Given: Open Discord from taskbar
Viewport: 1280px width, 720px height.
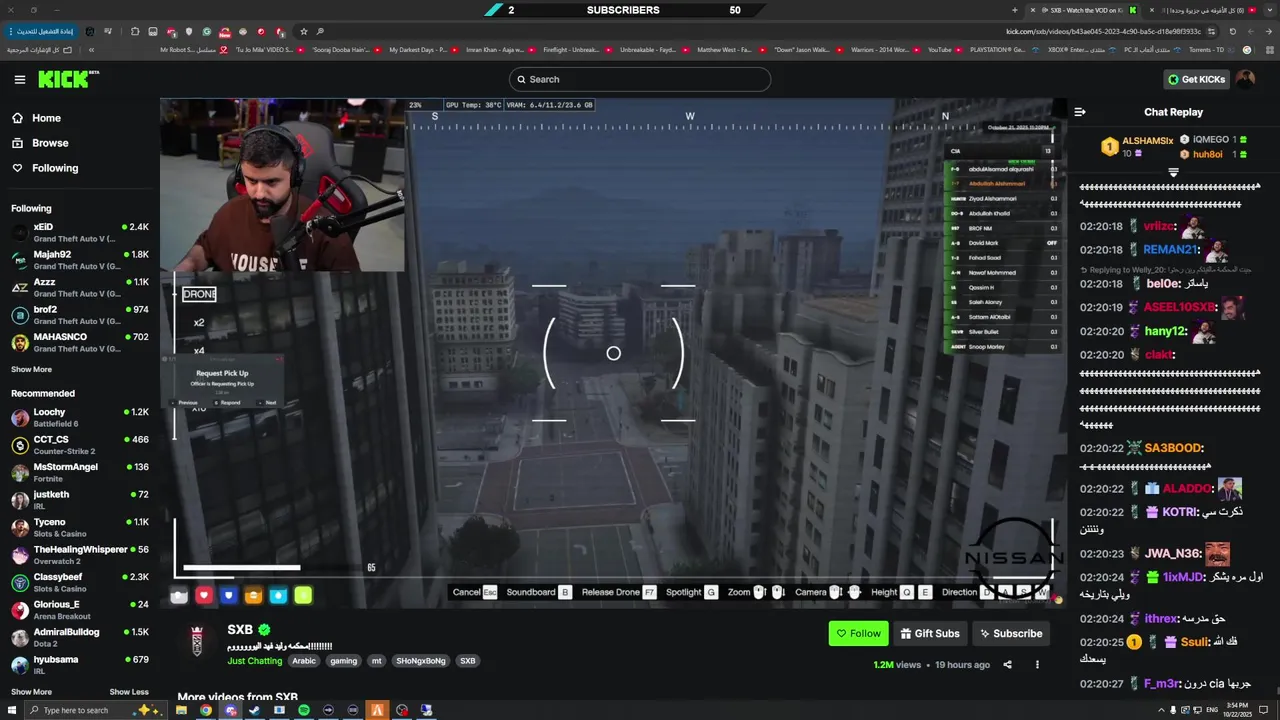Looking at the screenshot, I should click(231, 710).
